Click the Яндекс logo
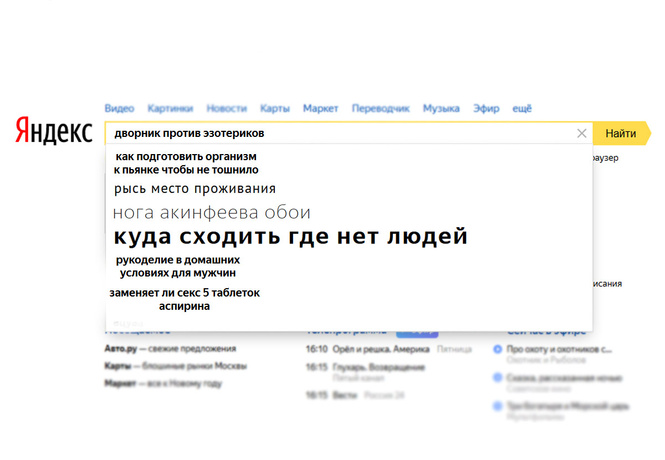The width and height of the screenshot is (665, 460). (x=54, y=130)
